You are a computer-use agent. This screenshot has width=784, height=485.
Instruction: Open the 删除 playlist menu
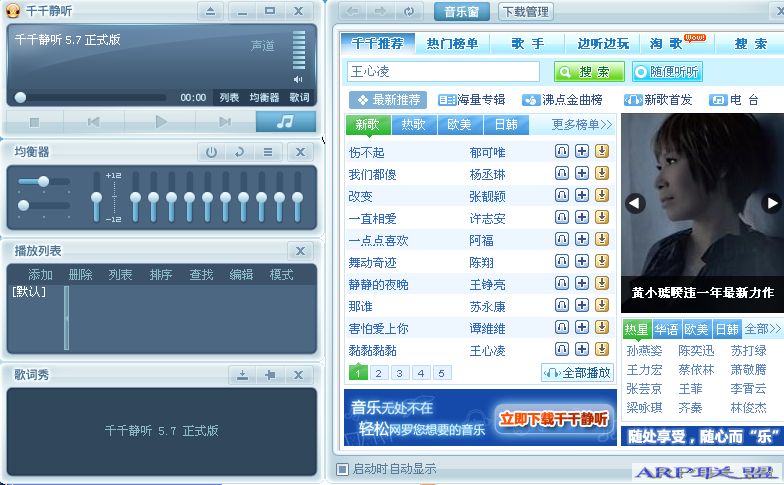point(80,274)
